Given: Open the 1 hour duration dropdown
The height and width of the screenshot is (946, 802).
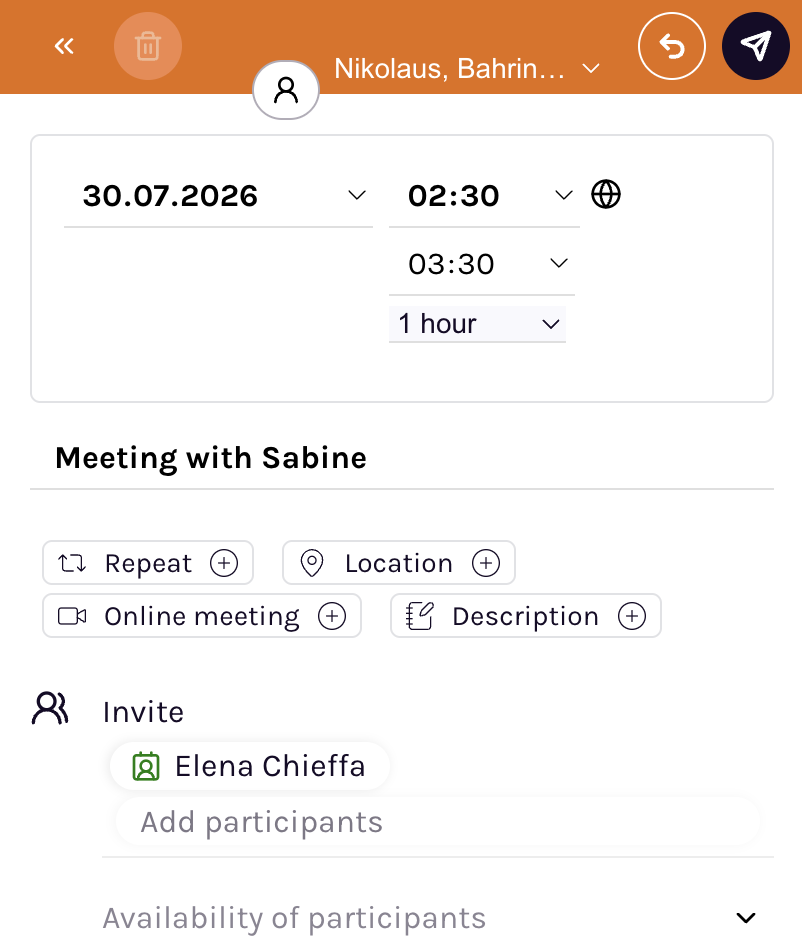Looking at the screenshot, I should [x=477, y=324].
